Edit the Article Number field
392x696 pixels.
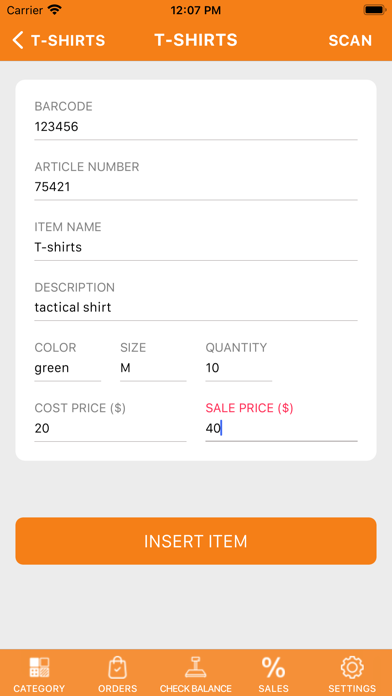pyautogui.click(x=196, y=187)
